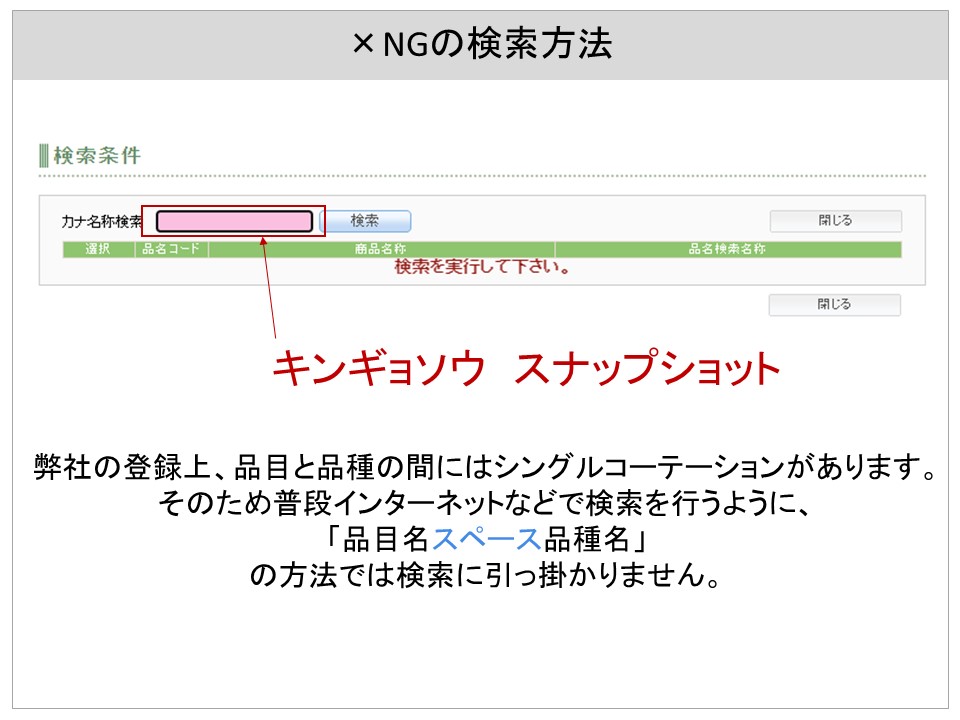Click the pink カナ名称検索 input field
The height and width of the screenshot is (720, 960).
point(235,221)
